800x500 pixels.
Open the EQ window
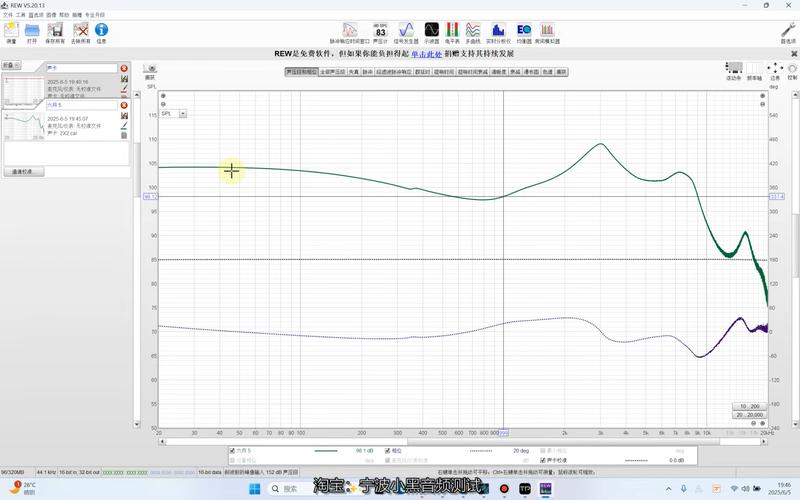point(524,33)
